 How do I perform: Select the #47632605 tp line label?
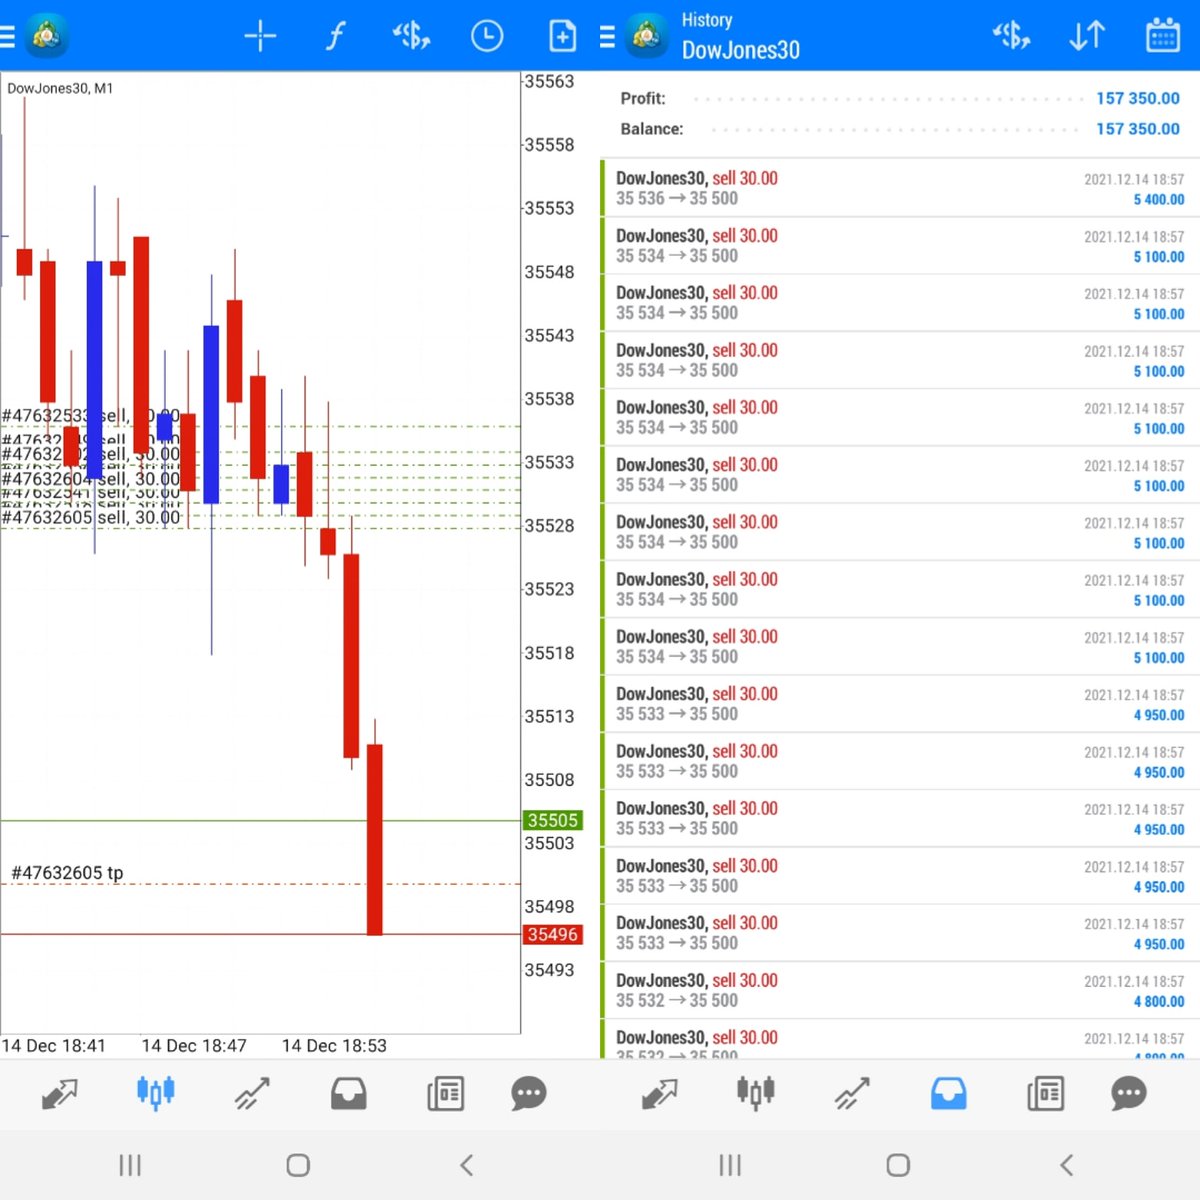click(67, 873)
